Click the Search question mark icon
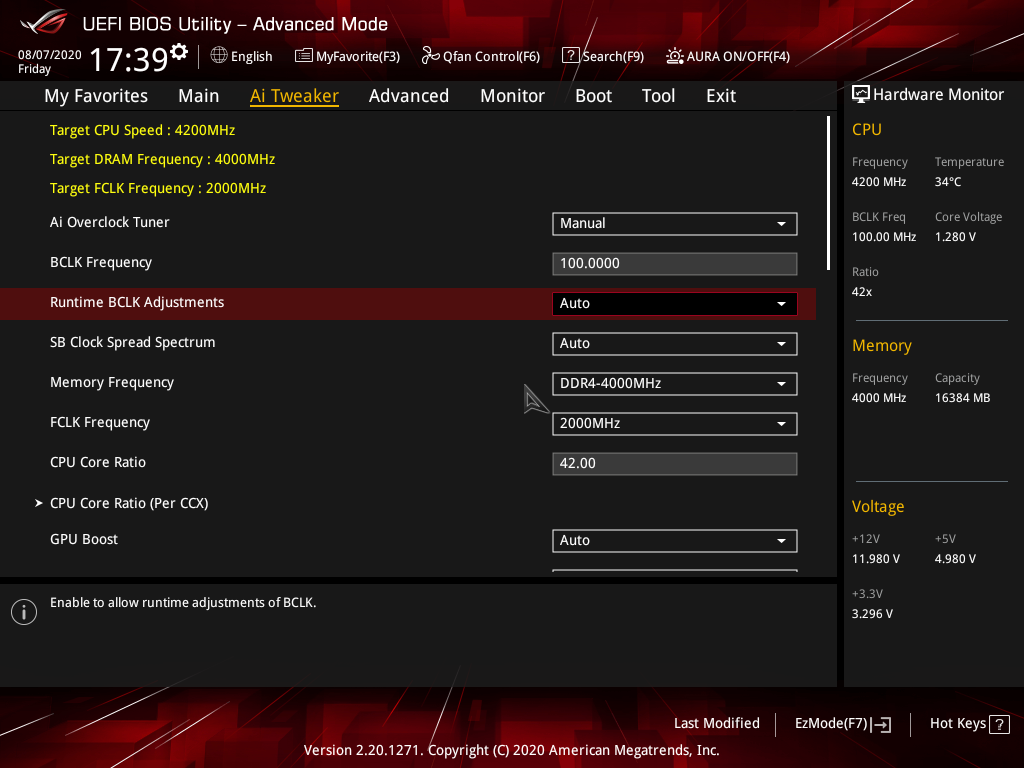This screenshot has width=1024, height=768. (570, 56)
